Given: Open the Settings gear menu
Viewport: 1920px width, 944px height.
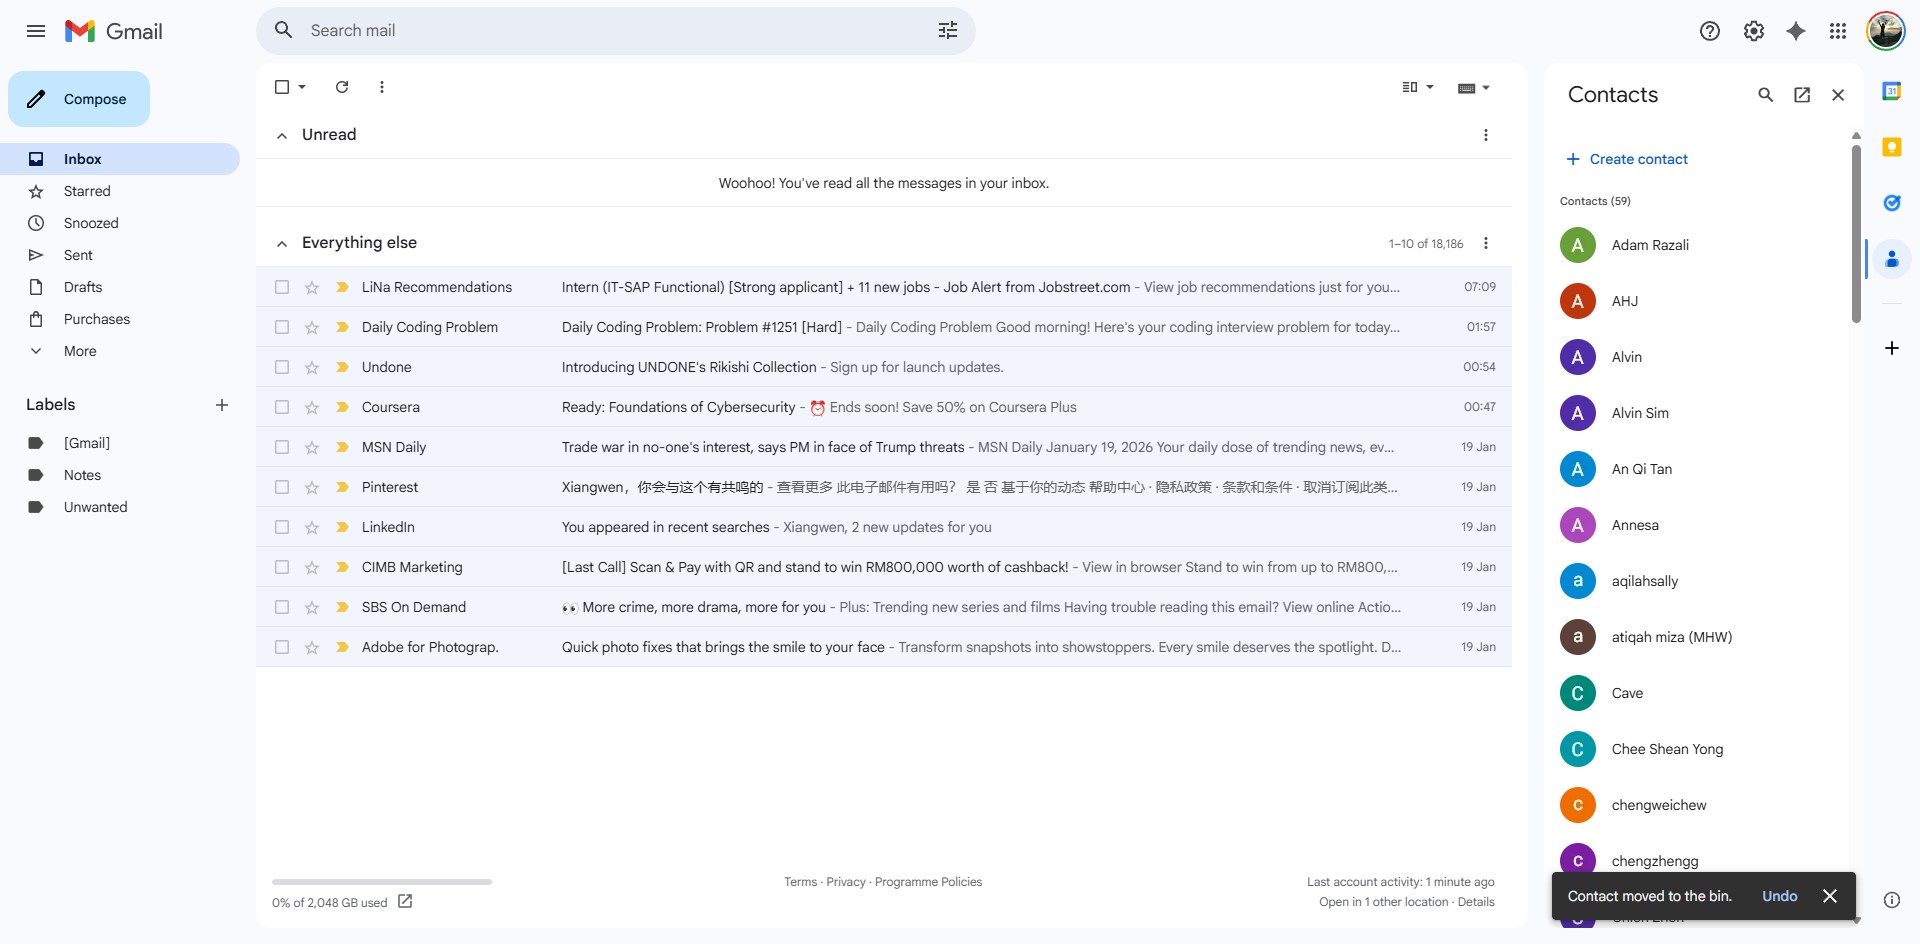Looking at the screenshot, I should point(1754,31).
